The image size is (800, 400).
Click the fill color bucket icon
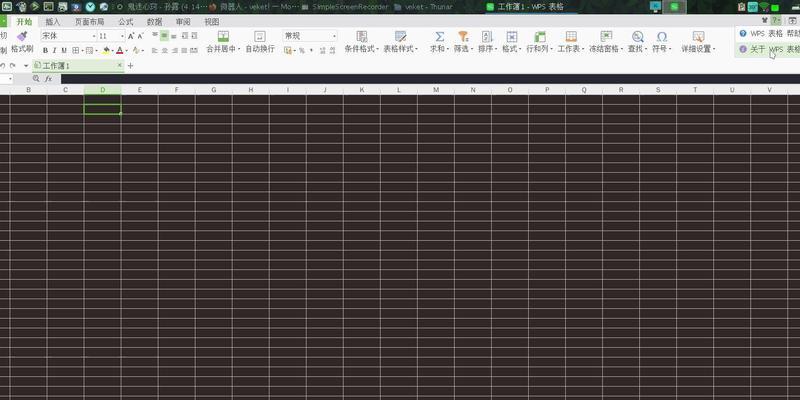click(106, 51)
